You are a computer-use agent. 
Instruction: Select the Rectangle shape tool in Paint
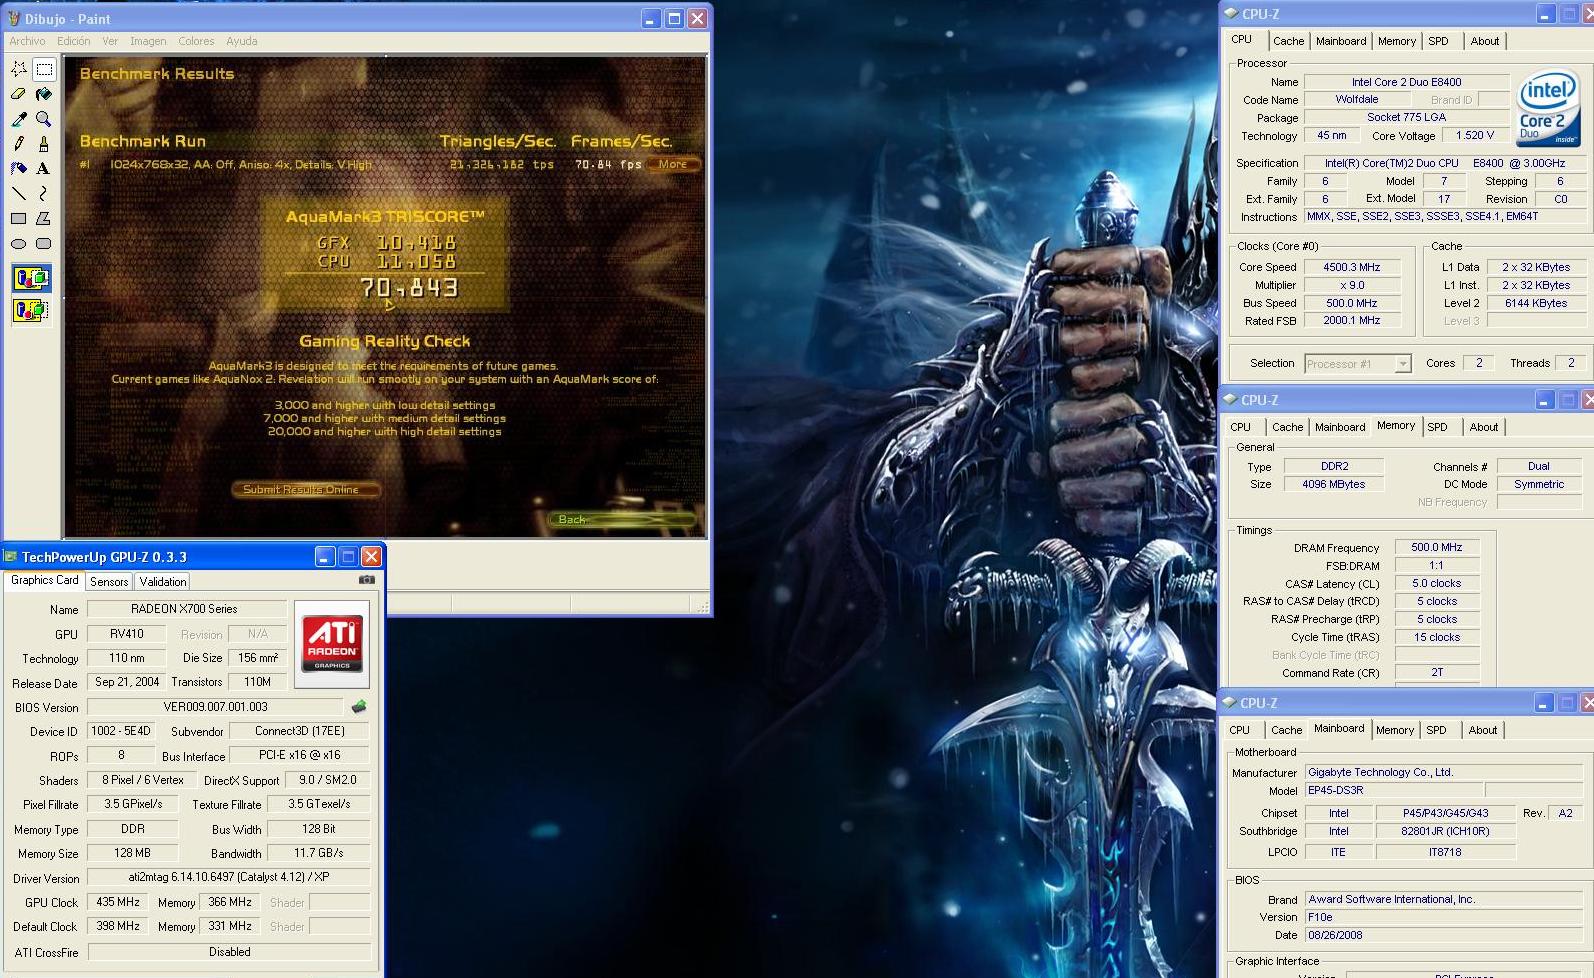tap(19, 219)
